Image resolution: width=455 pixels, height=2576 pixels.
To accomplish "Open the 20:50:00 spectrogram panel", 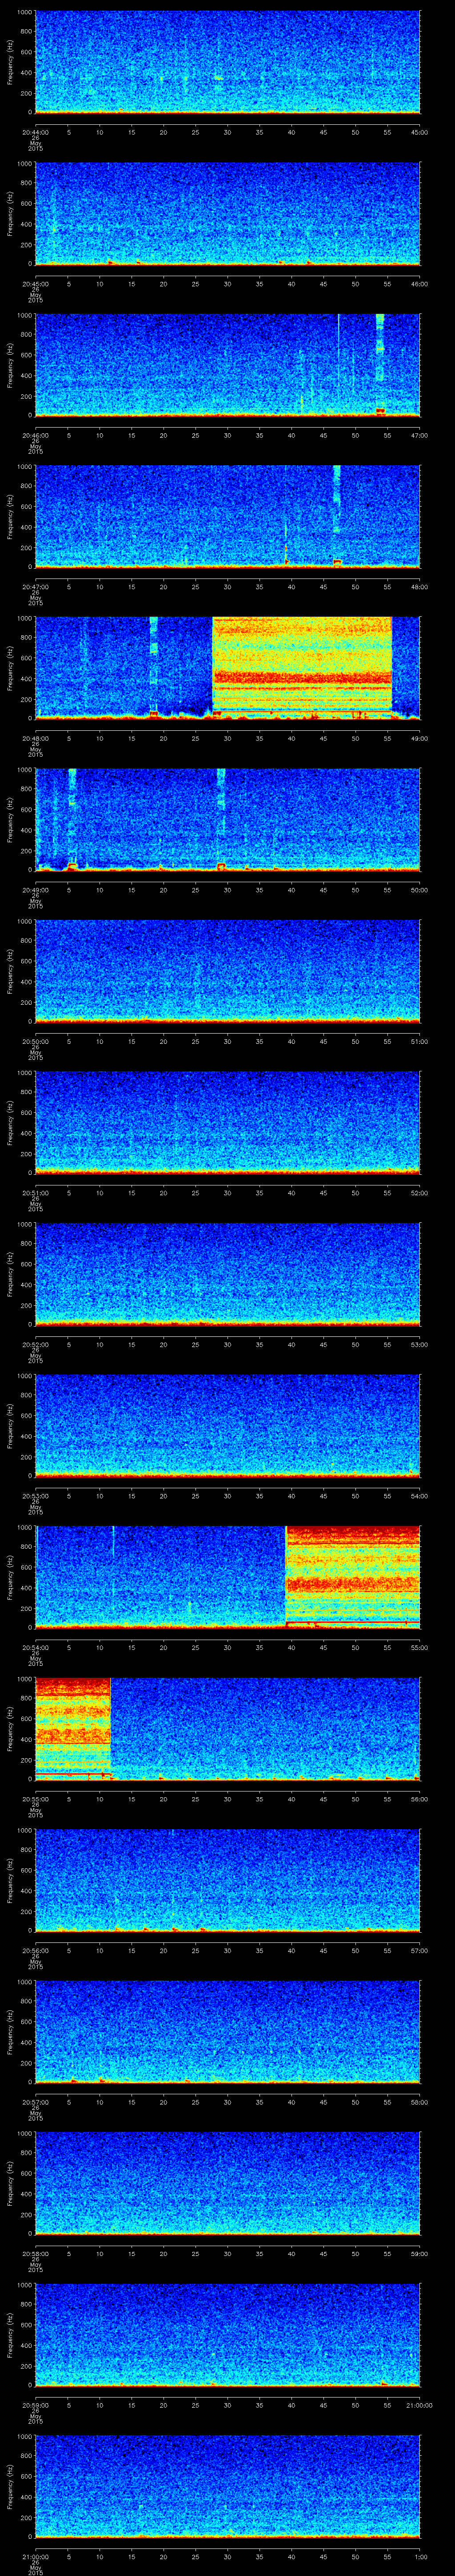I will 227,971.
